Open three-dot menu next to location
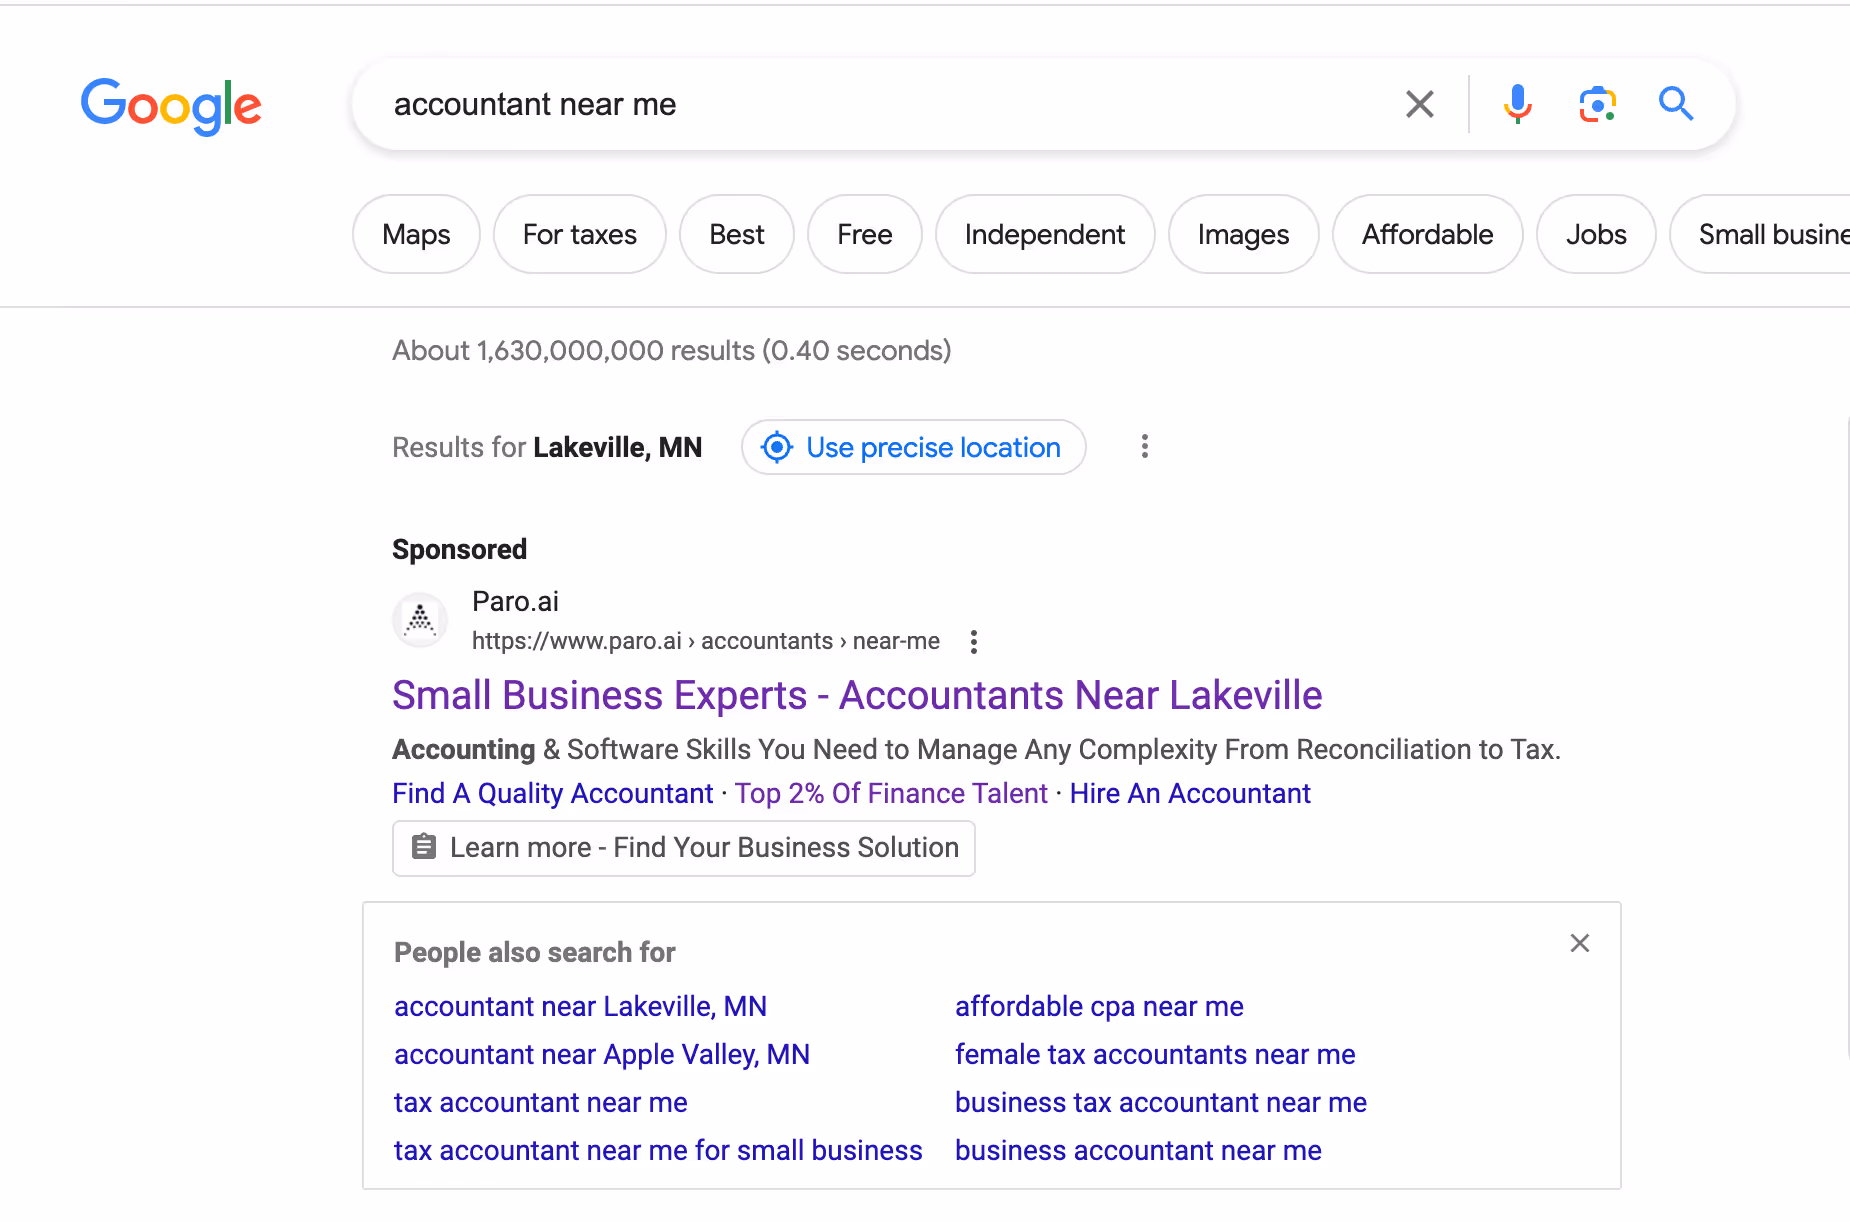Screen dimensions: 1850x1222 click(x=1145, y=446)
